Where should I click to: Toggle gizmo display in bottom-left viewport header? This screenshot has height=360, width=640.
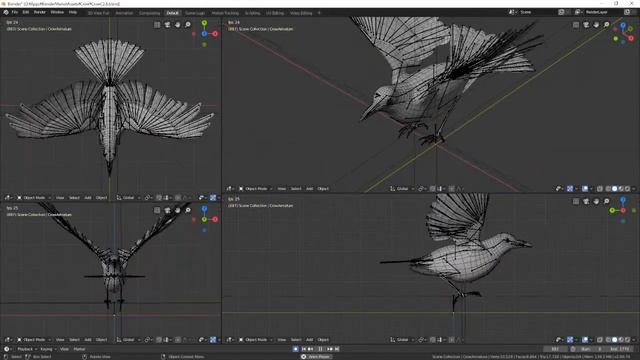coord(213,340)
